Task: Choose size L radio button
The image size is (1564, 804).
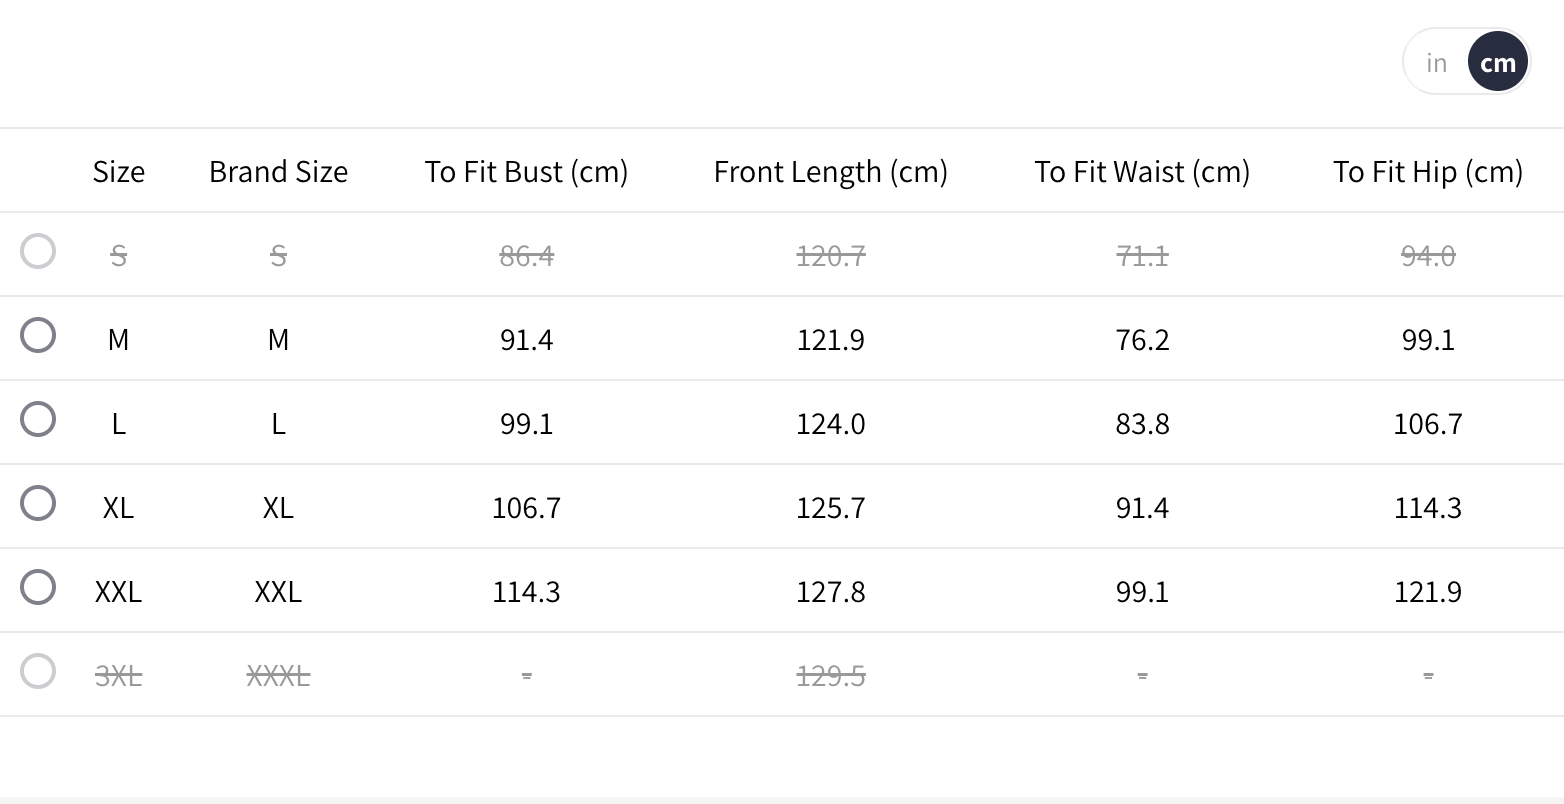Action: [x=38, y=419]
